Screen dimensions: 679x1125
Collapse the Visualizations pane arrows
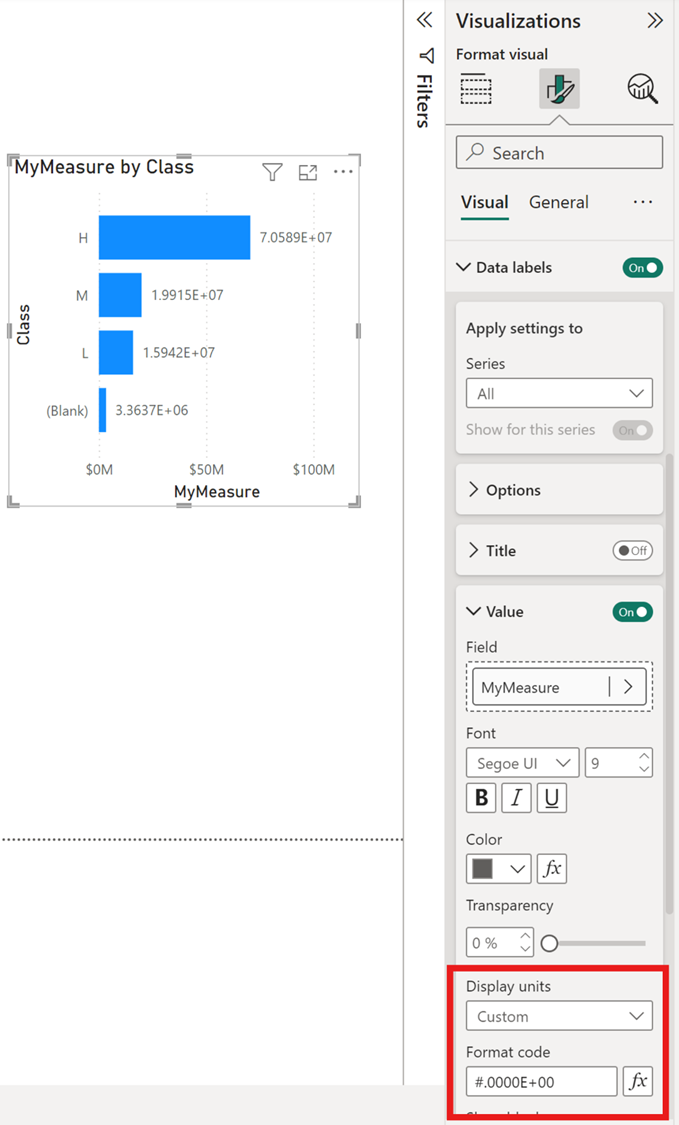pos(655,20)
